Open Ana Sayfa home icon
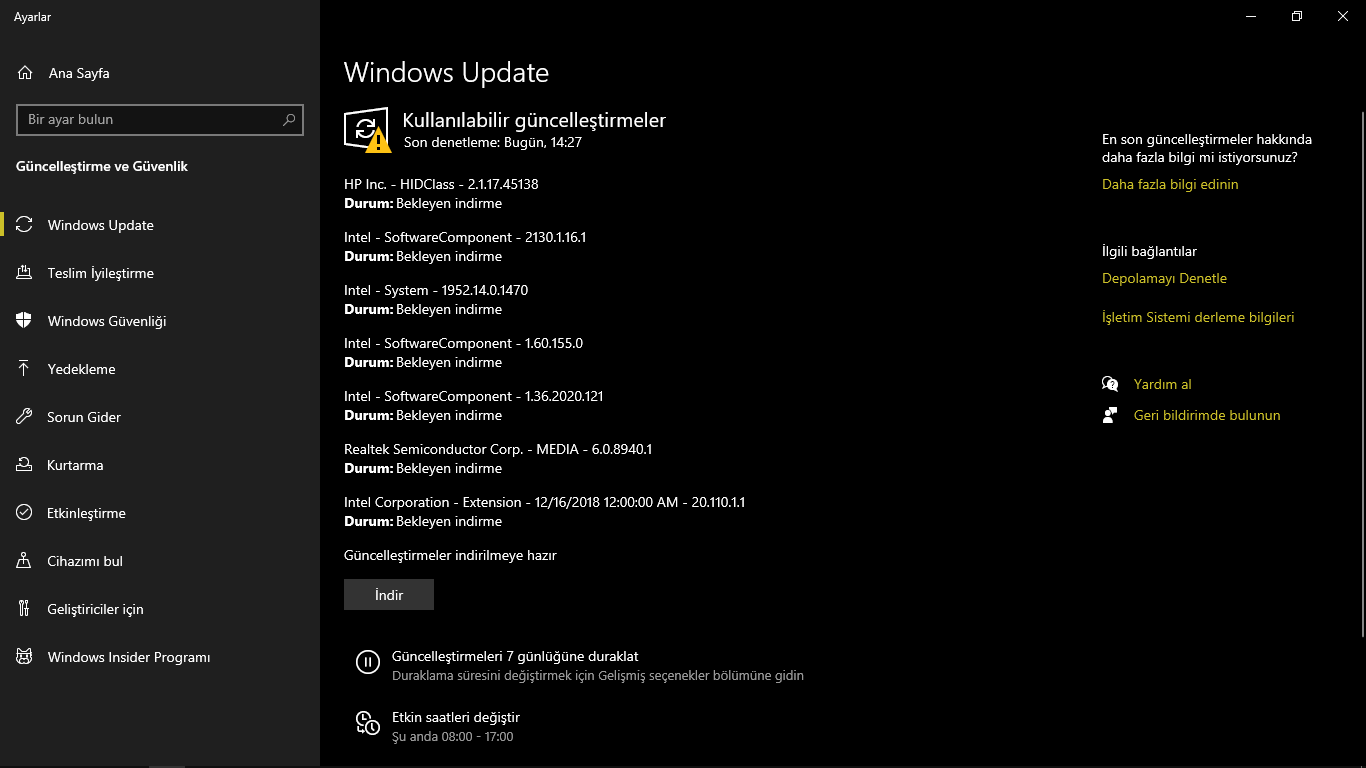This screenshot has height=768, width=1366. tap(25, 73)
